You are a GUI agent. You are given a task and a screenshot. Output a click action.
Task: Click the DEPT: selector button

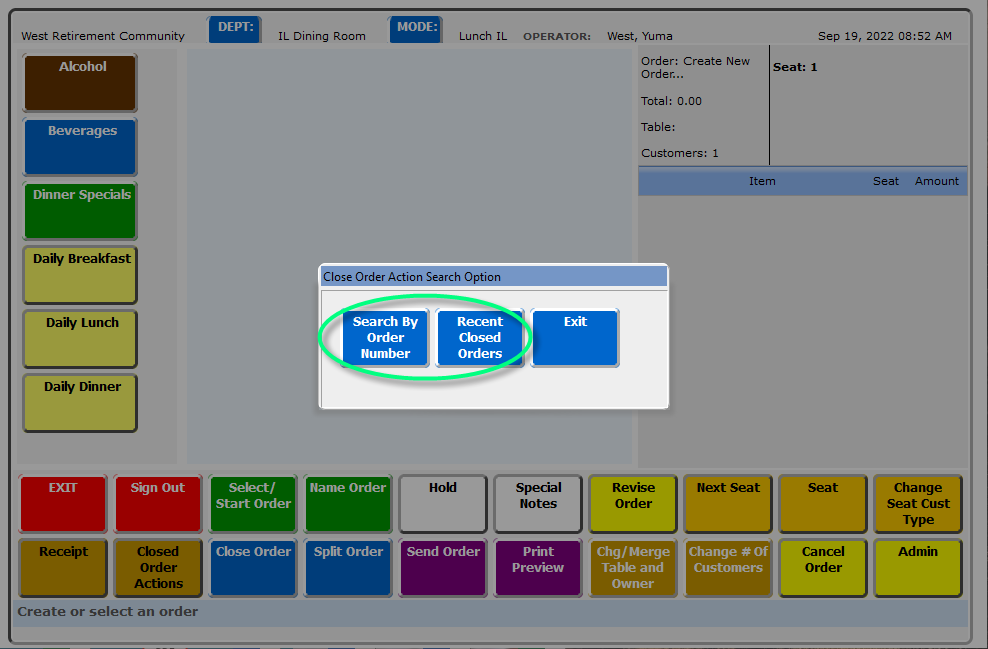234,29
